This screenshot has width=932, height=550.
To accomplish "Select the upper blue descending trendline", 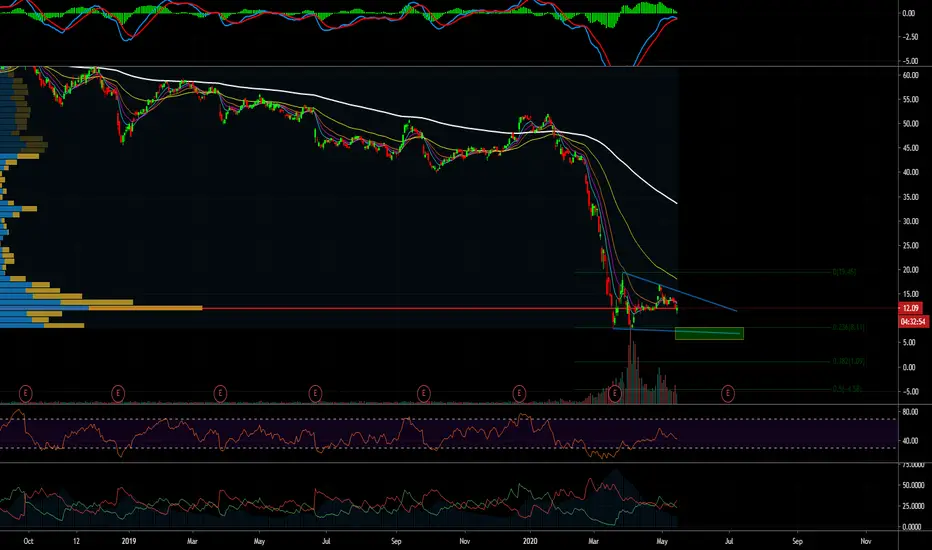I will pos(681,291).
